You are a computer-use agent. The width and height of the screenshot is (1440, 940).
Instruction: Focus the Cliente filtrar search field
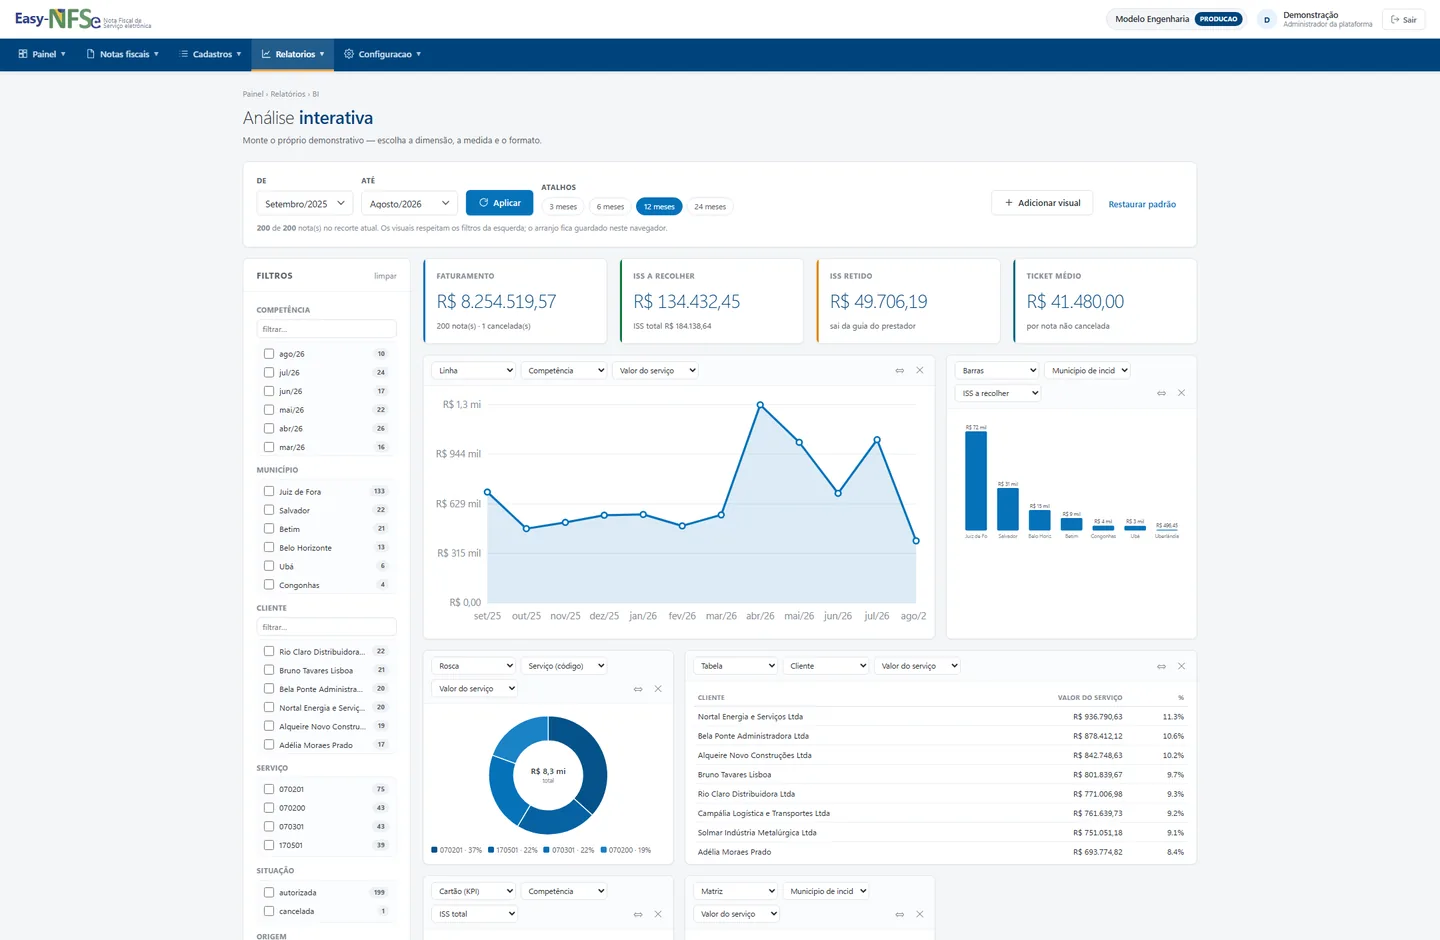tap(327, 627)
